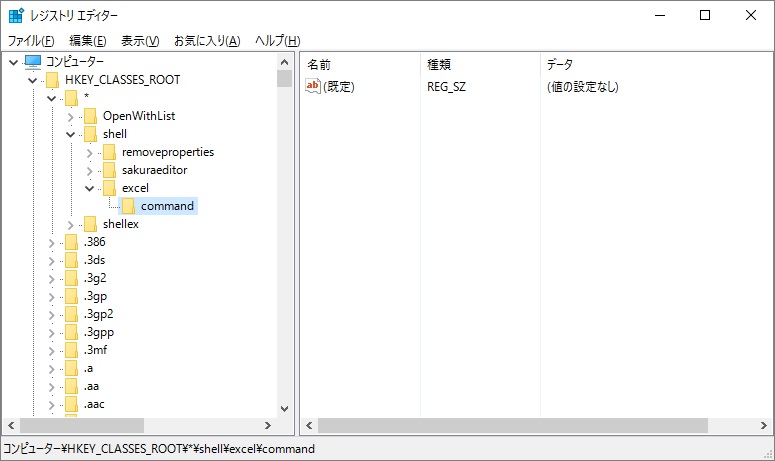Click the .3g2 folder icon

(x=72, y=278)
